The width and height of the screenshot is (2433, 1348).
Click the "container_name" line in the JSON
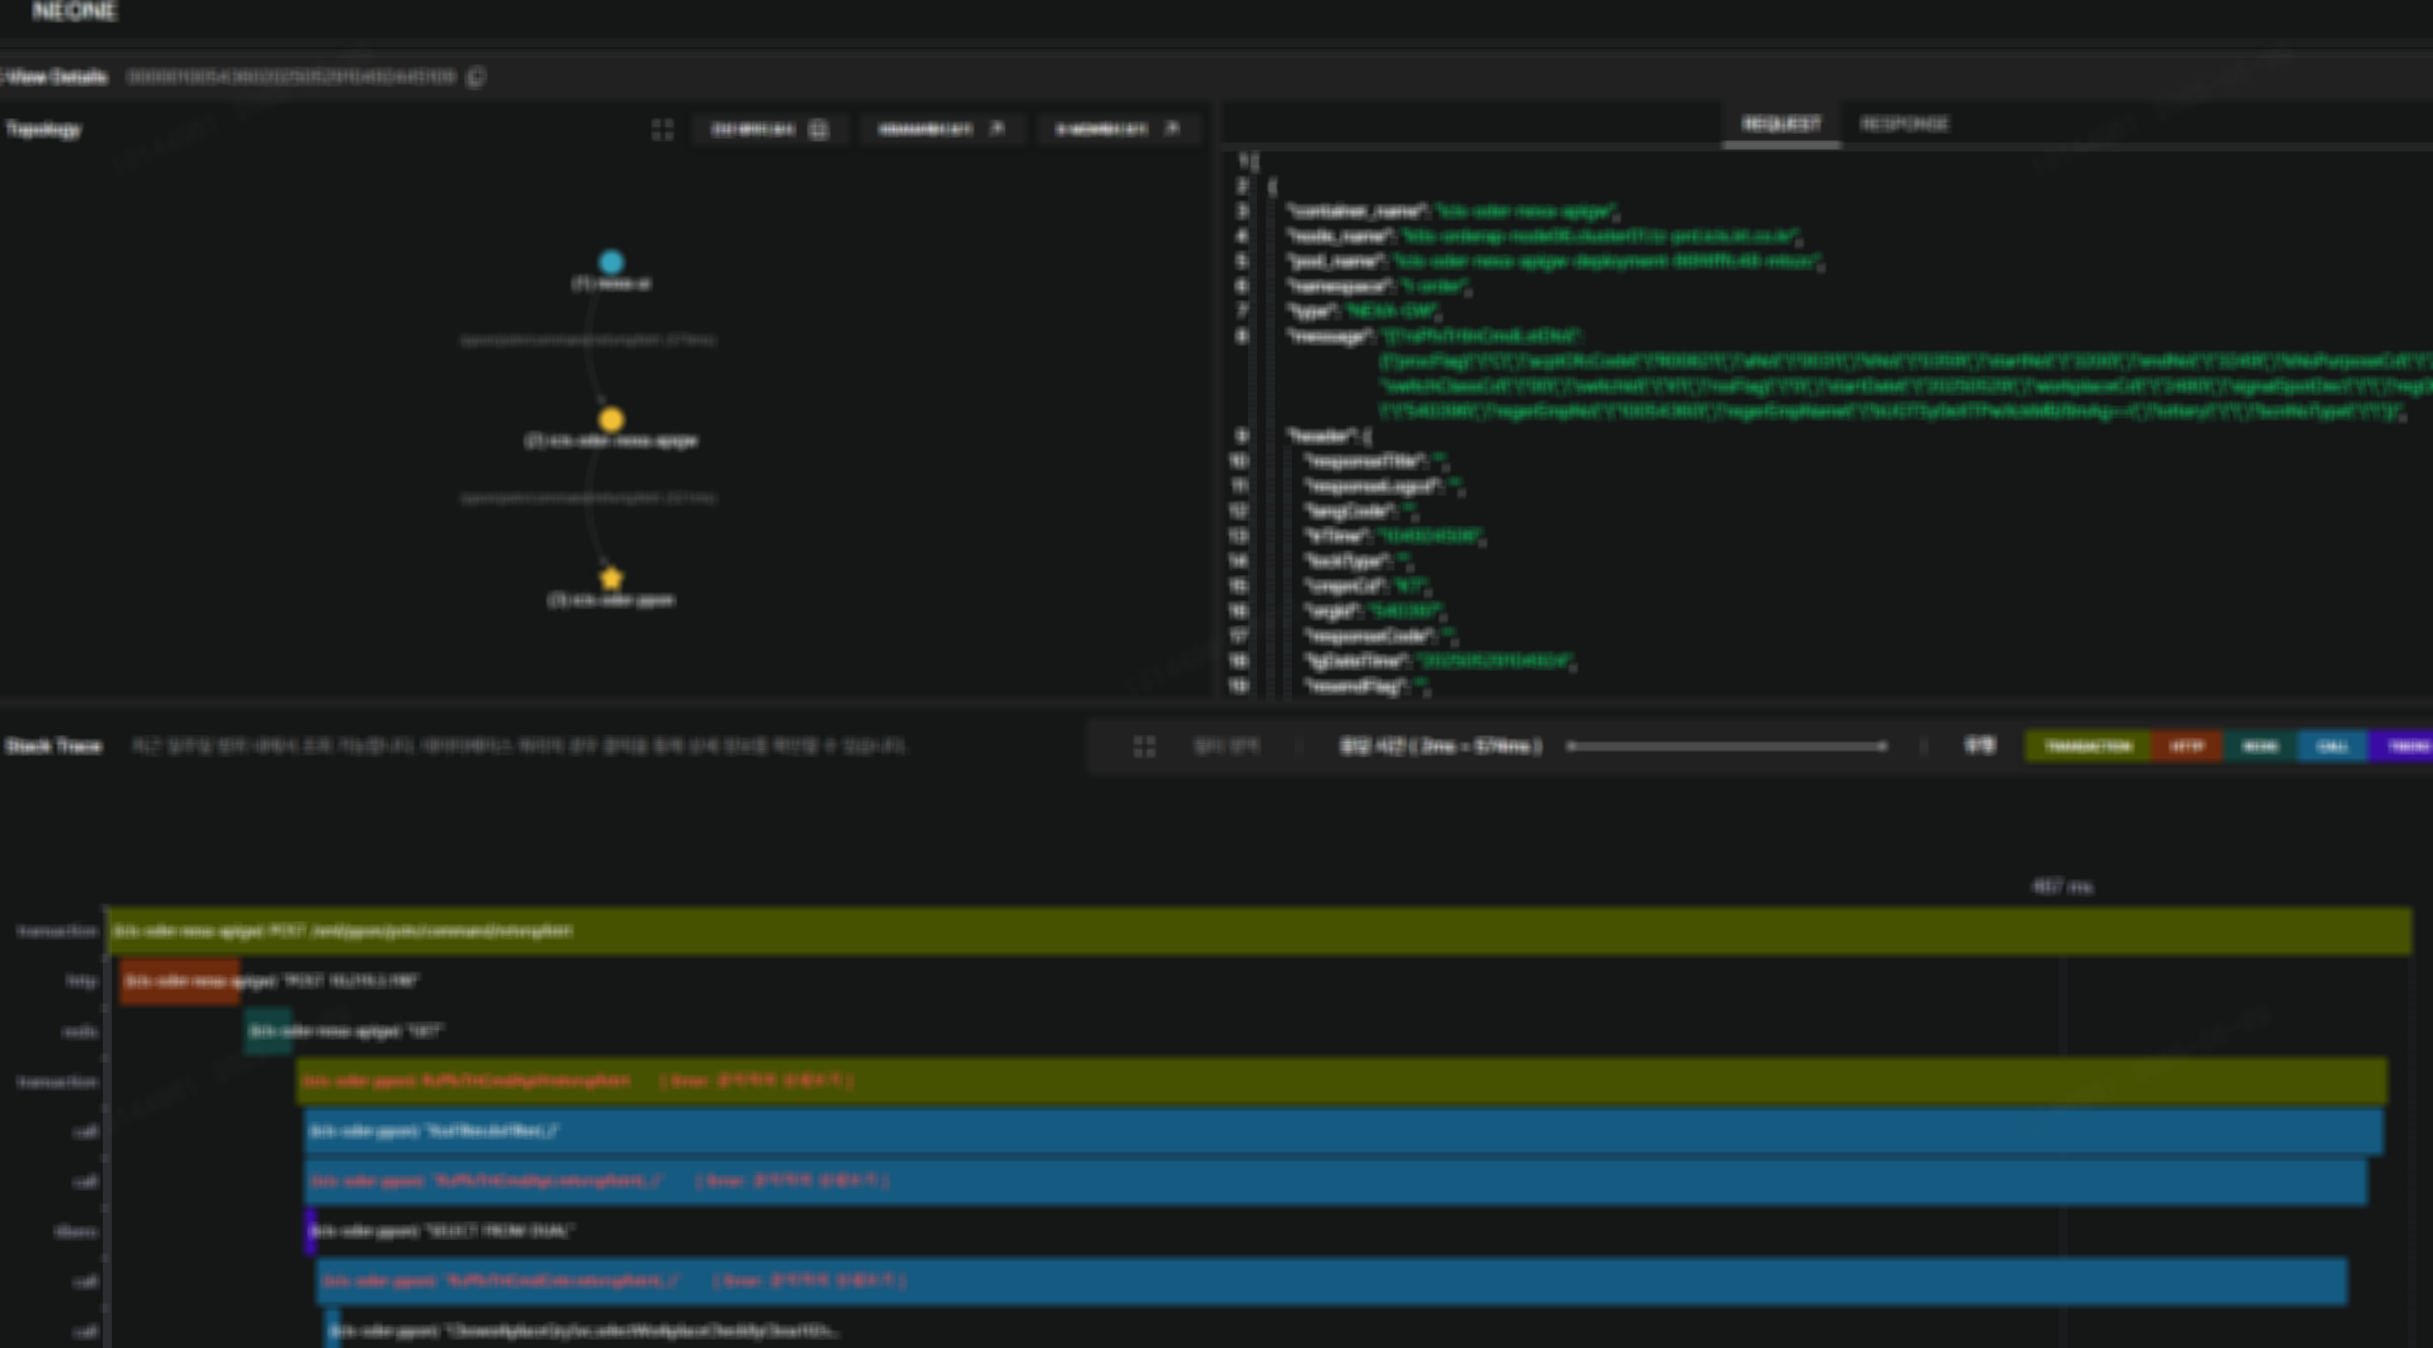1453,211
